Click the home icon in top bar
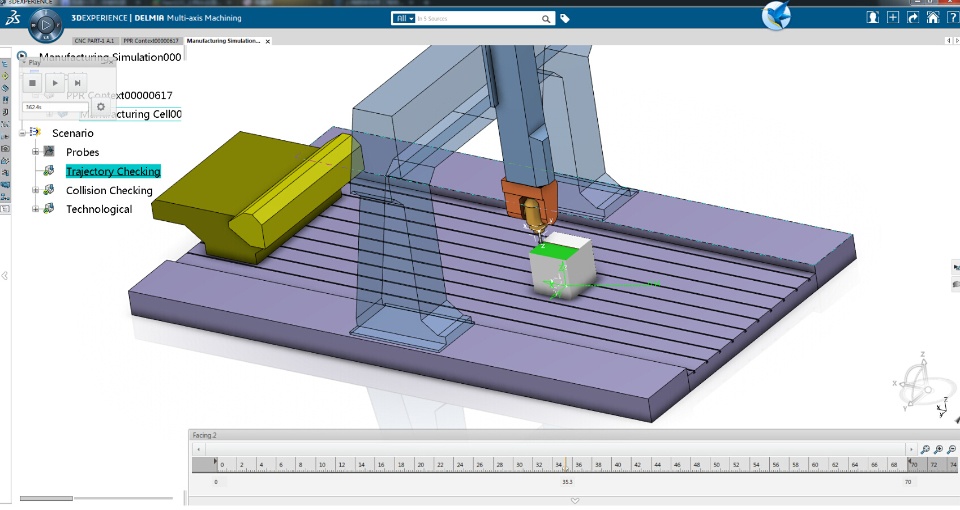This screenshot has width=960, height=510. (933, 18)
